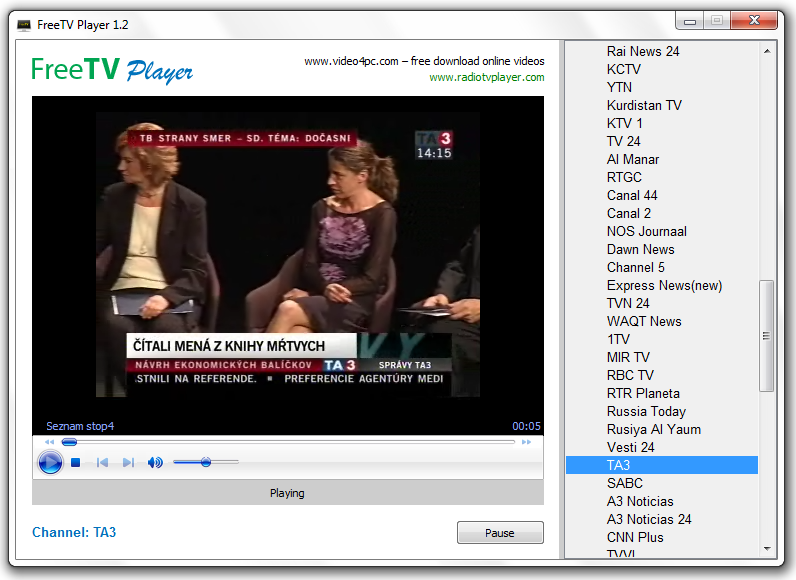Minimize the FreeTV Player window
Screen dimensions: 796x580
(x=689, y=21)
